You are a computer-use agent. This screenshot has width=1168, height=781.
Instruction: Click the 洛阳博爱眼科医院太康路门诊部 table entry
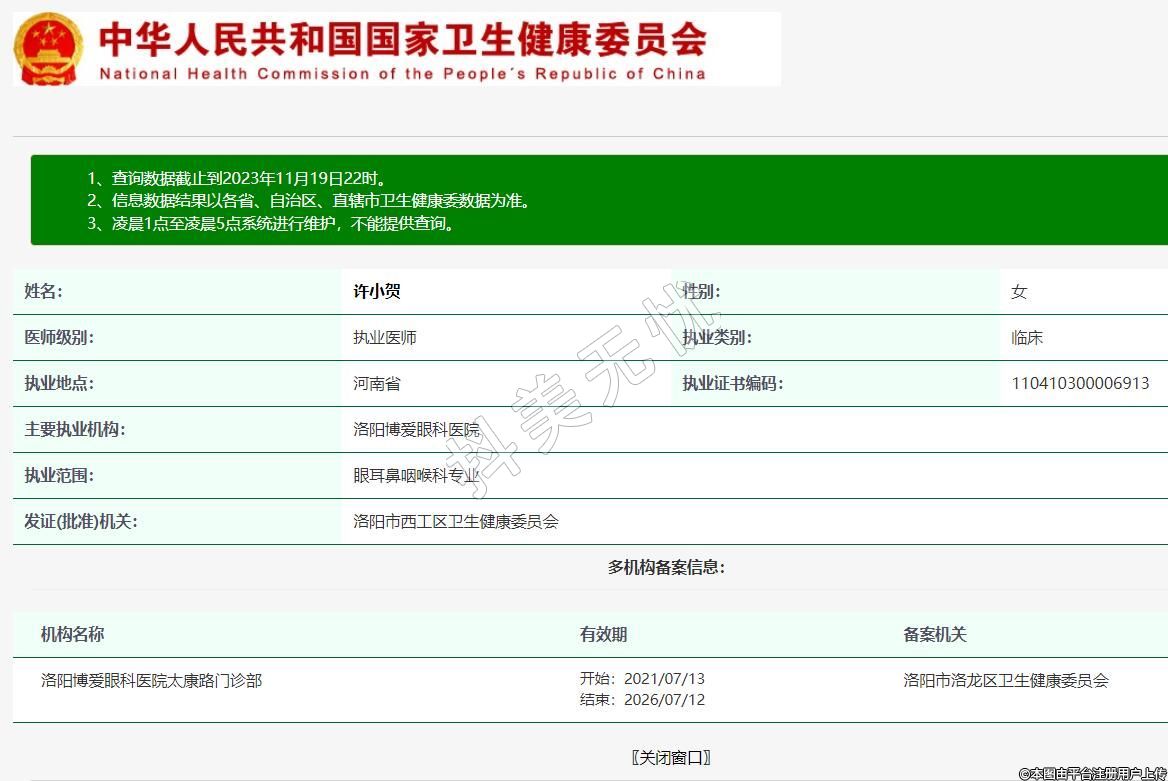152,680
